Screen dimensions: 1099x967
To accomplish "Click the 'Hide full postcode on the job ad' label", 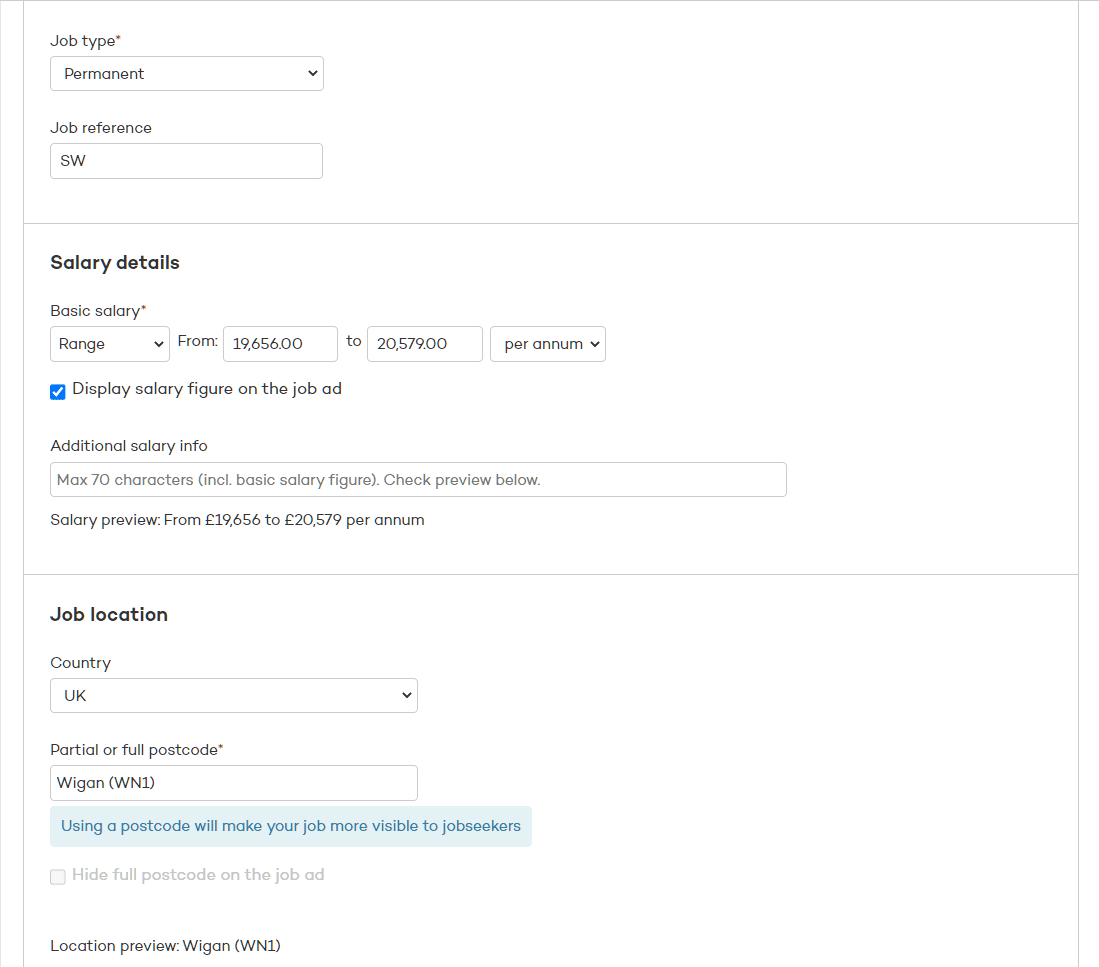I will 198,875.
